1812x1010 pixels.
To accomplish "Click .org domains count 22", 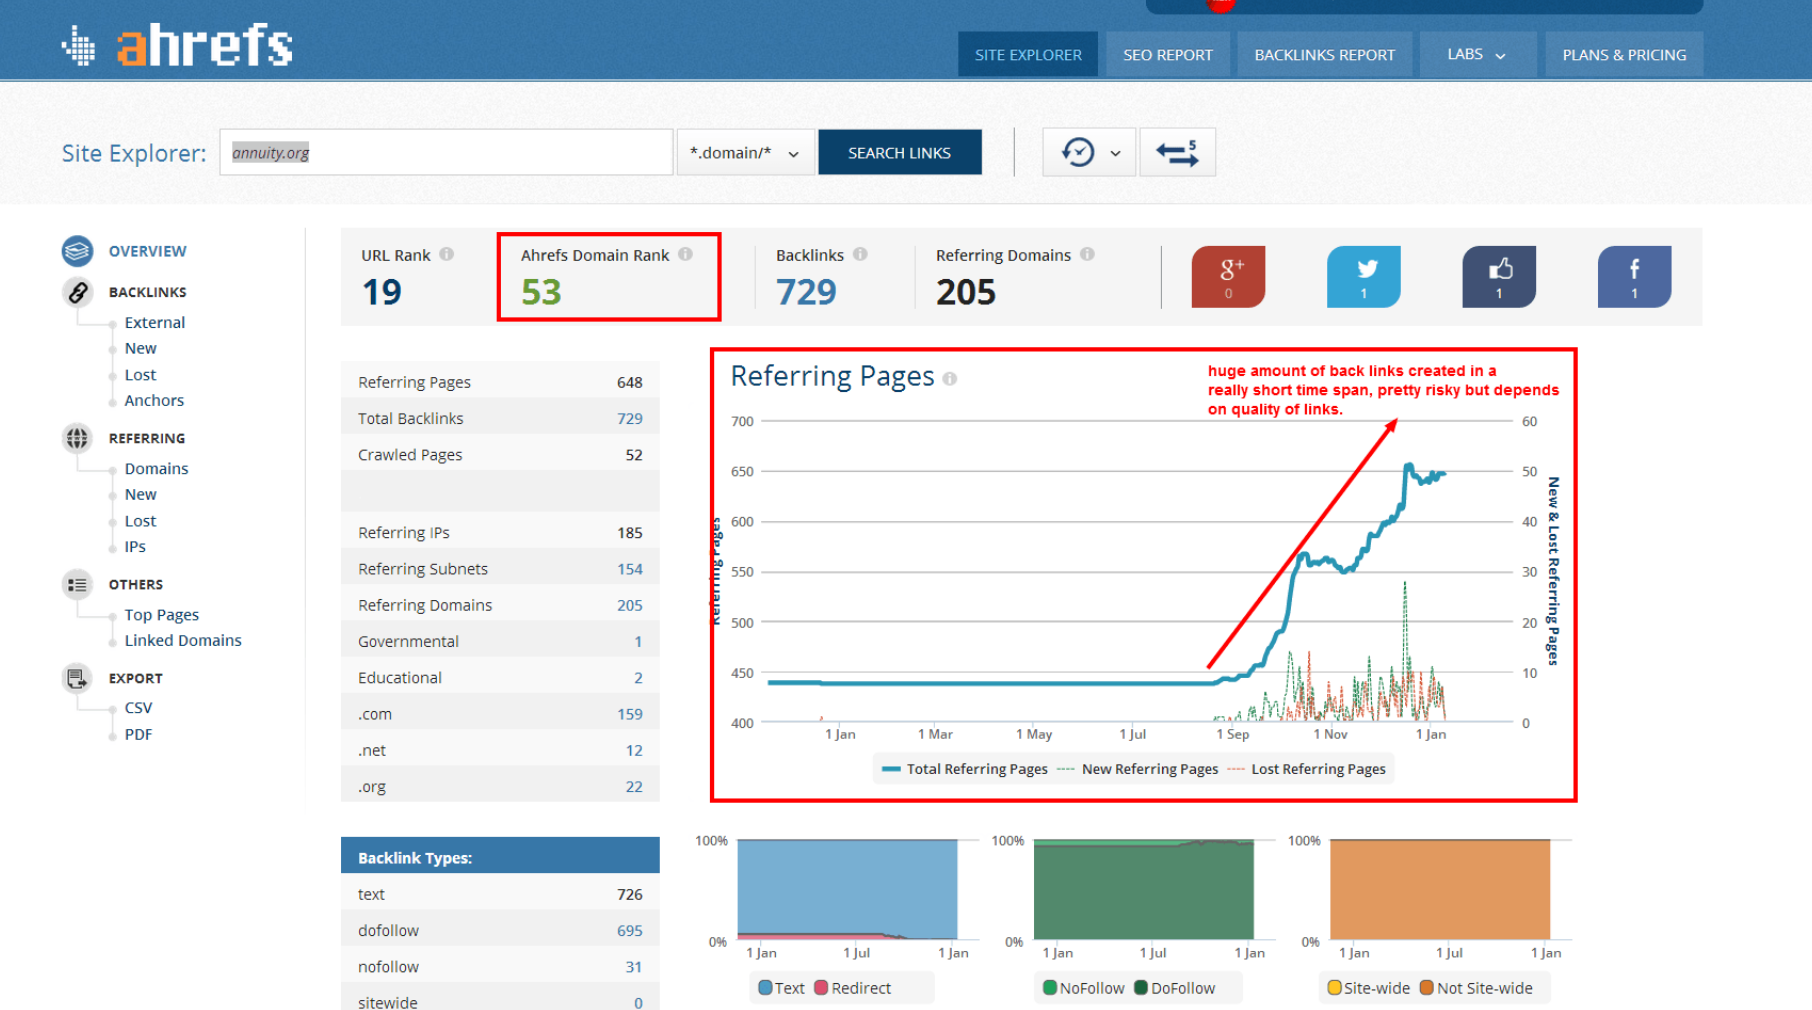I will click(x=634, y=786).
